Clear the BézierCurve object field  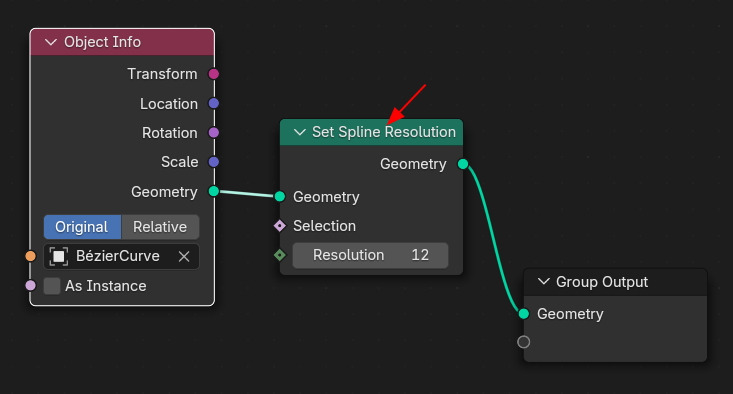click(x=184, y=256)
